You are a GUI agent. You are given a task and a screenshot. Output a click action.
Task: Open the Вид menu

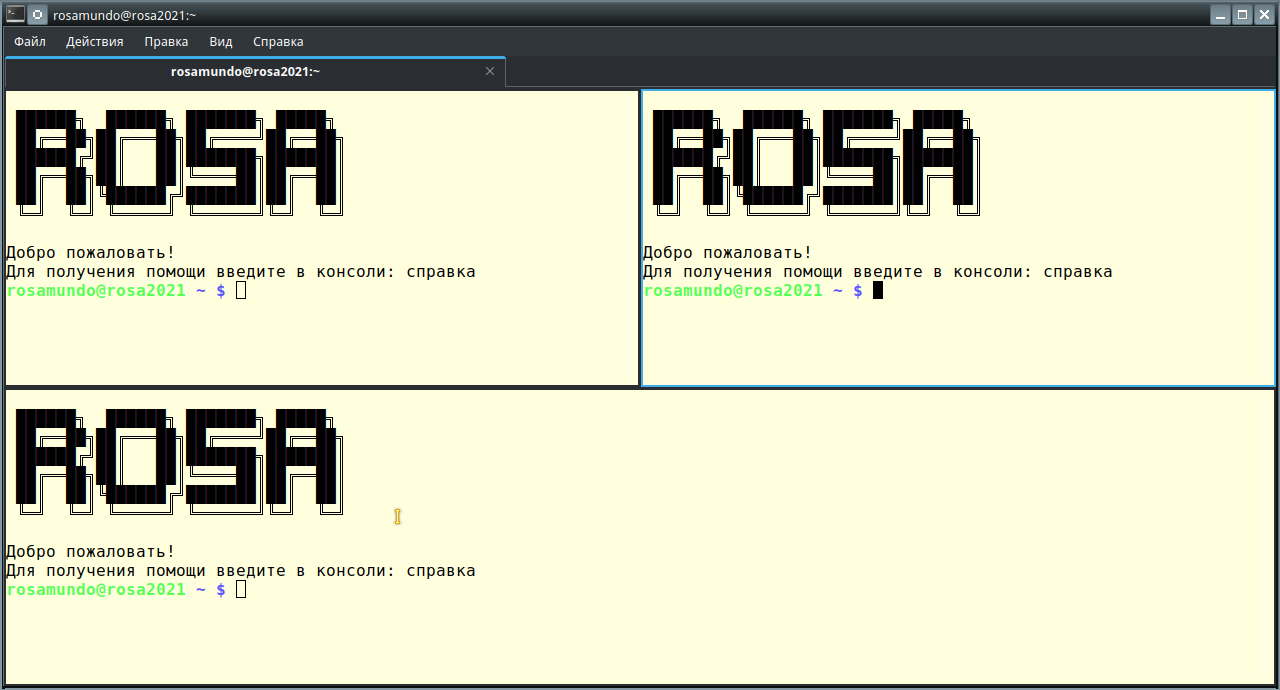pyautogui.click(x=221, y=42)
